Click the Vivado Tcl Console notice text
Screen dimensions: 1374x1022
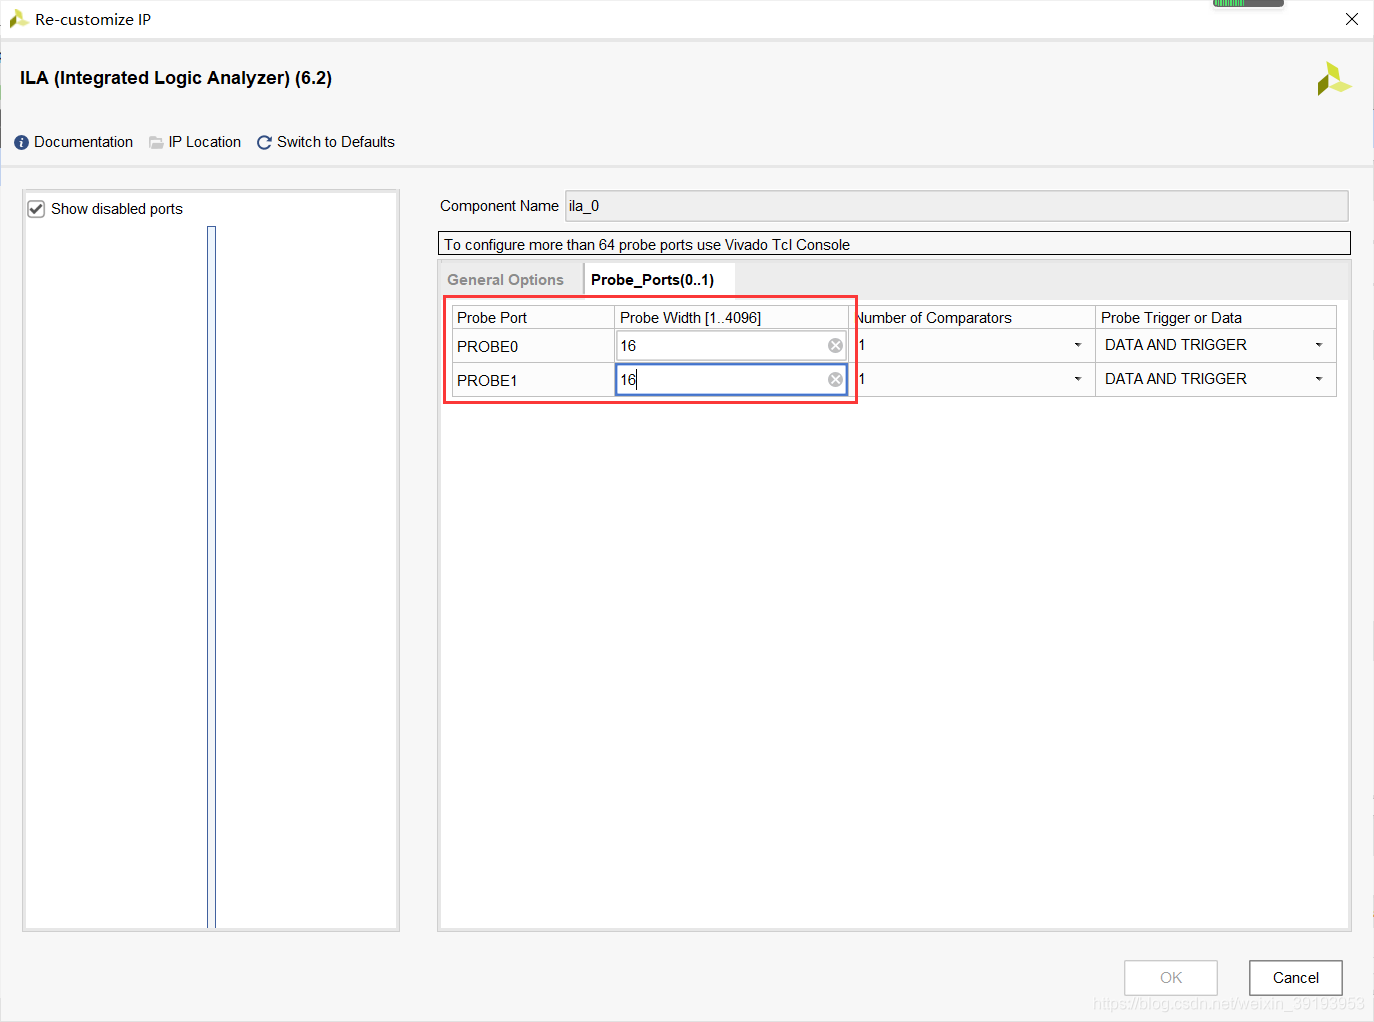pos(647,245)
